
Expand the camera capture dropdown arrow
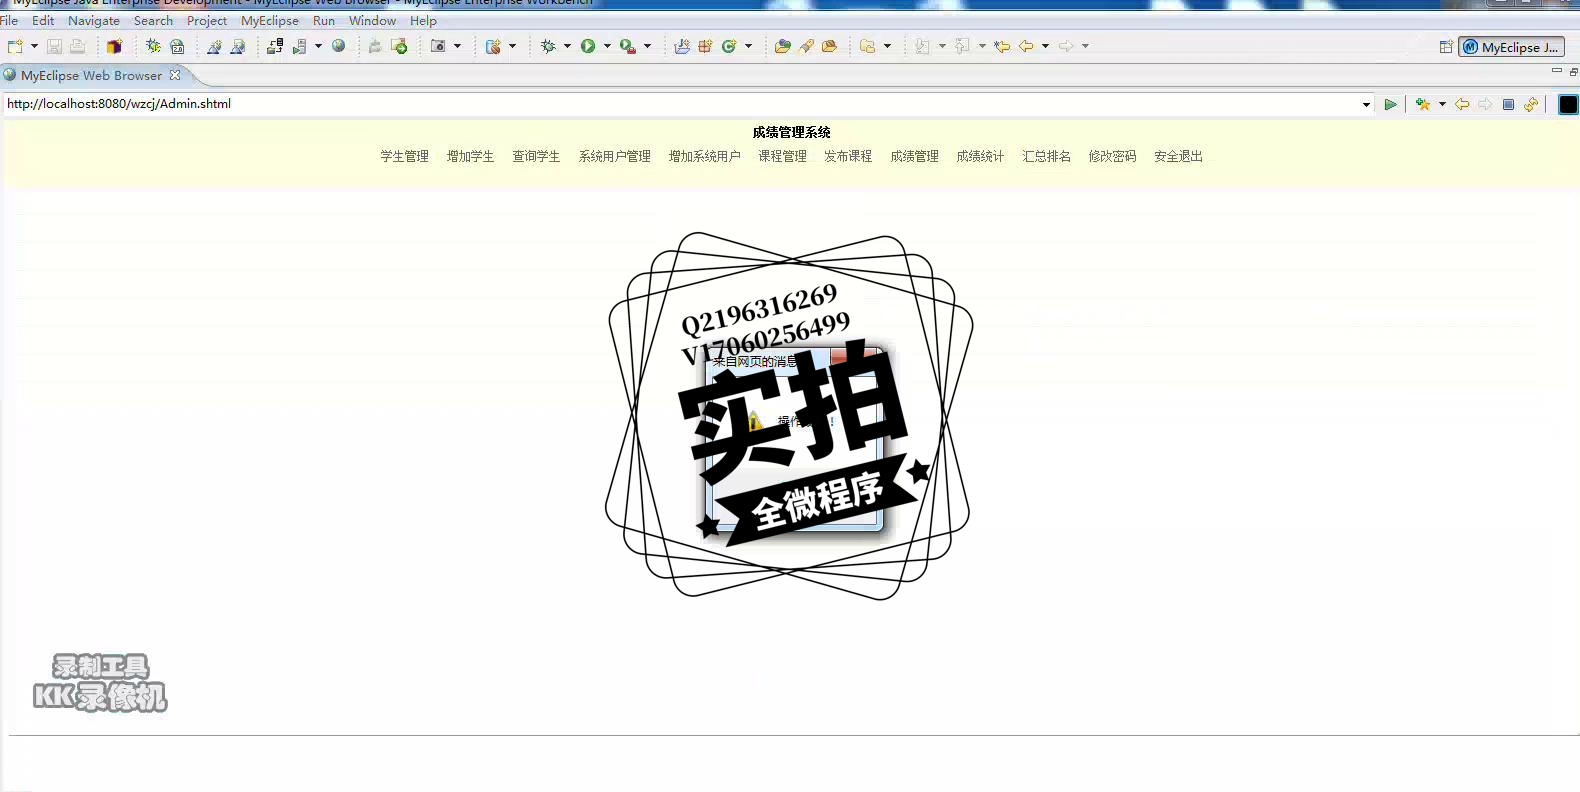[x=457, y=46]
